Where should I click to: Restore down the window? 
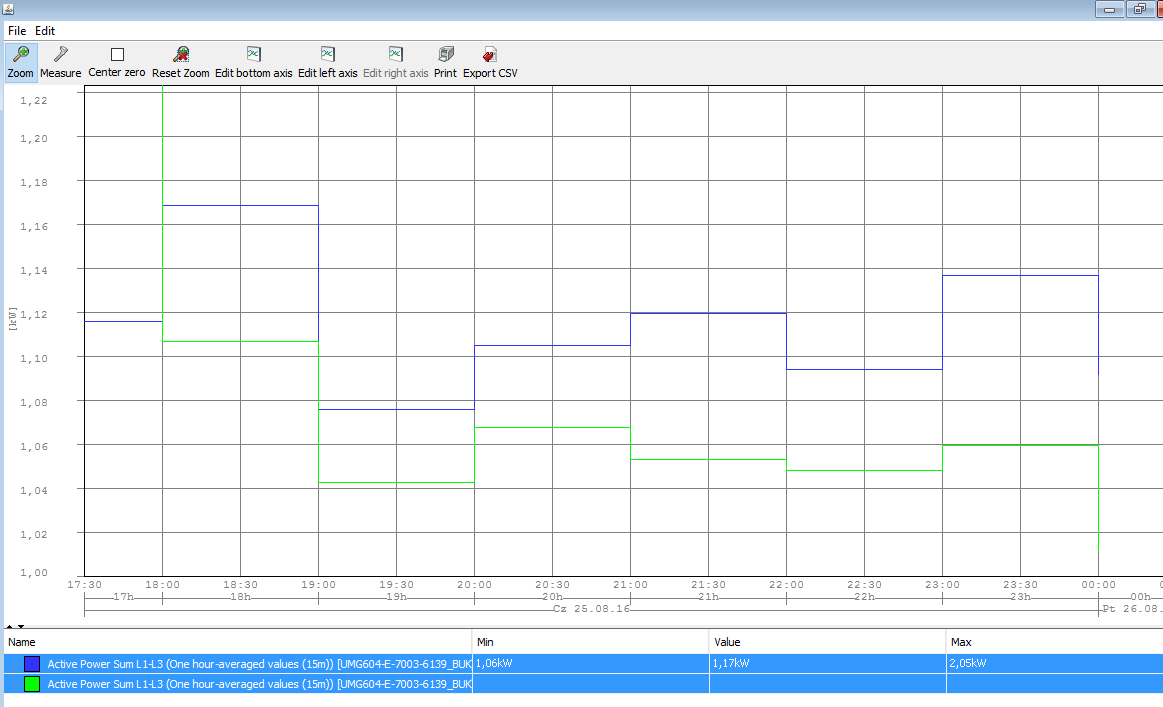(1139, 9)
